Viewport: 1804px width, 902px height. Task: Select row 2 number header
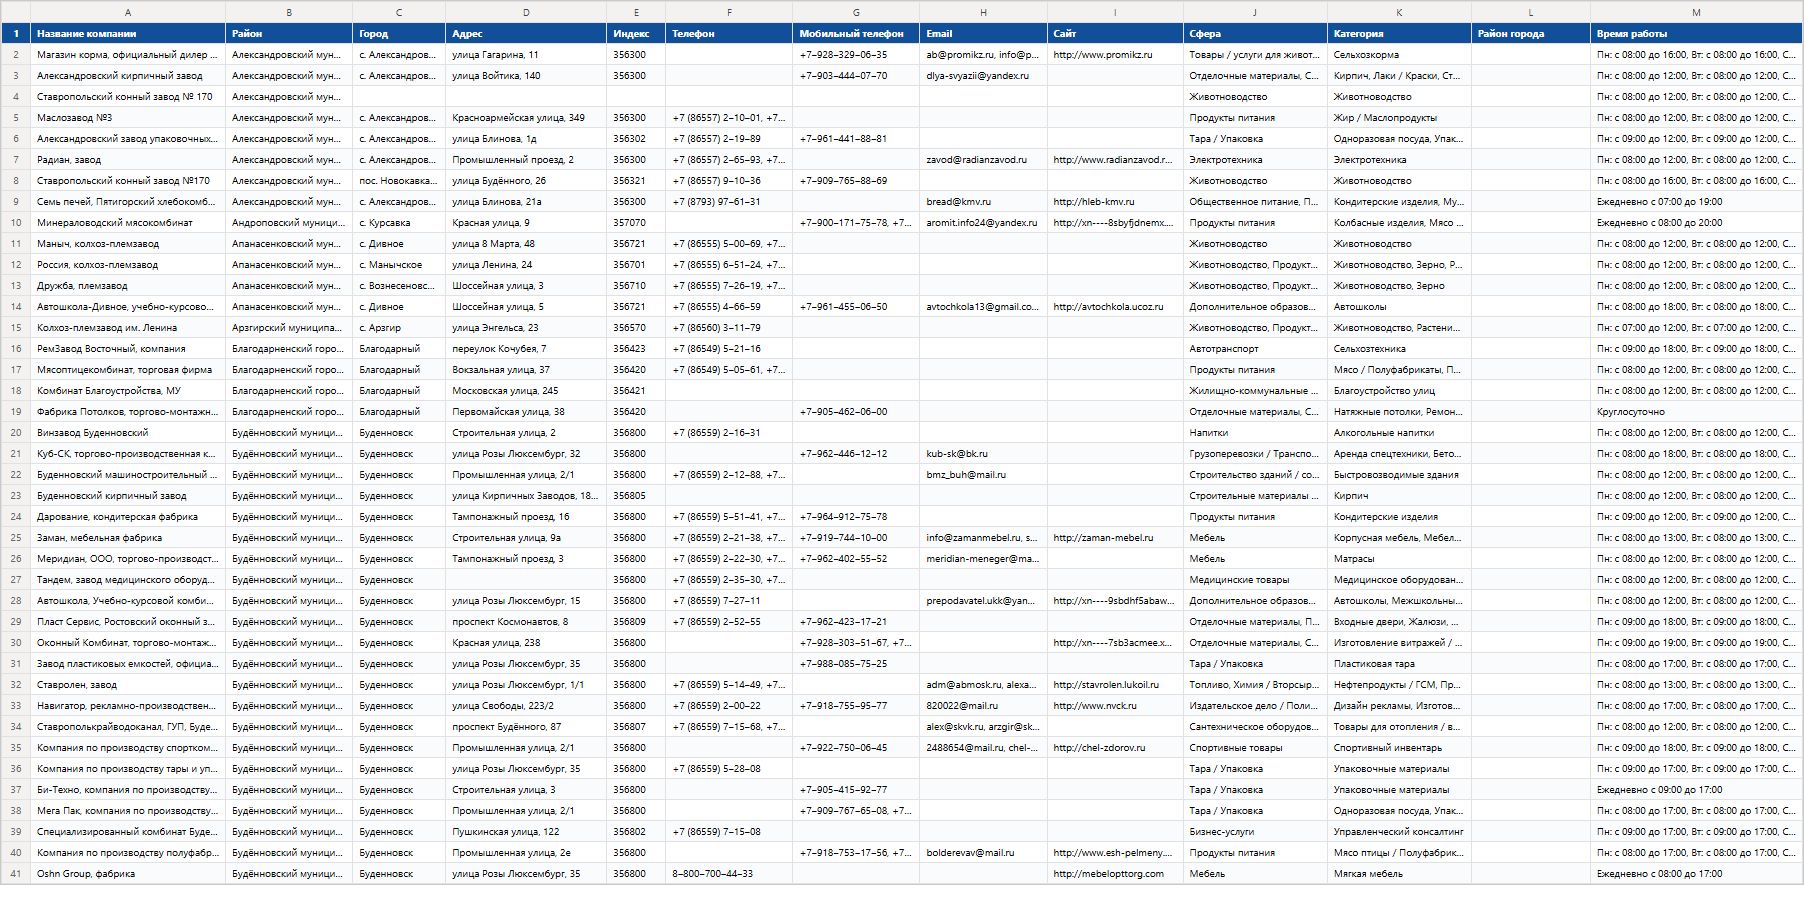16,54
